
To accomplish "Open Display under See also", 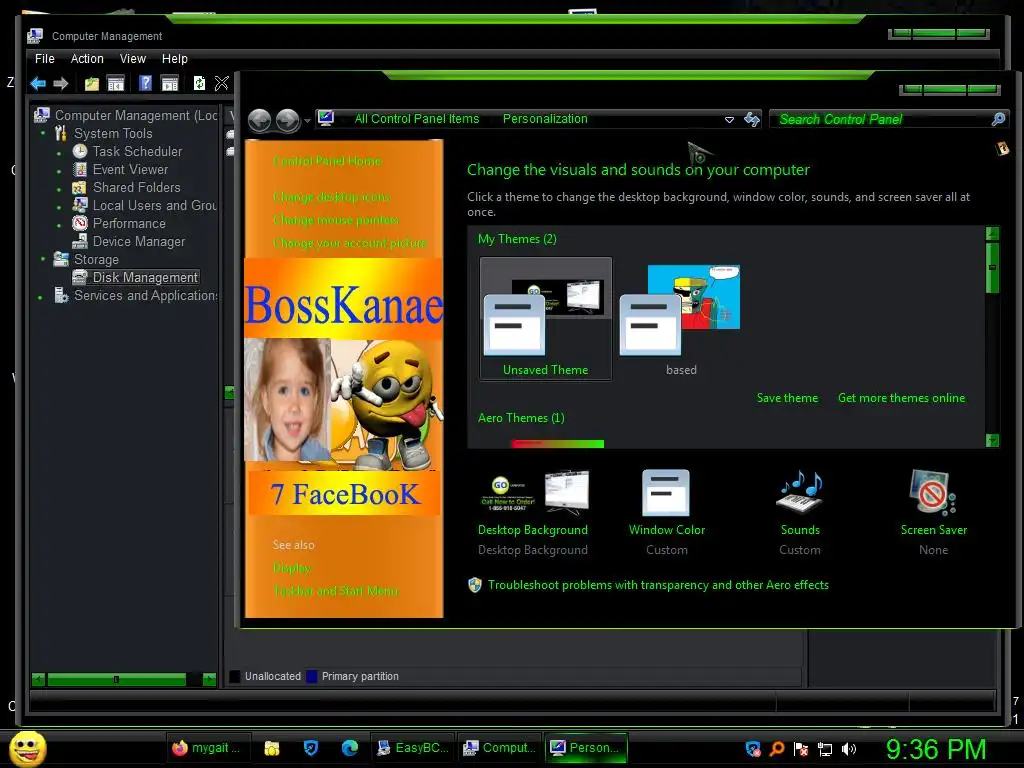I will [292, 568].
